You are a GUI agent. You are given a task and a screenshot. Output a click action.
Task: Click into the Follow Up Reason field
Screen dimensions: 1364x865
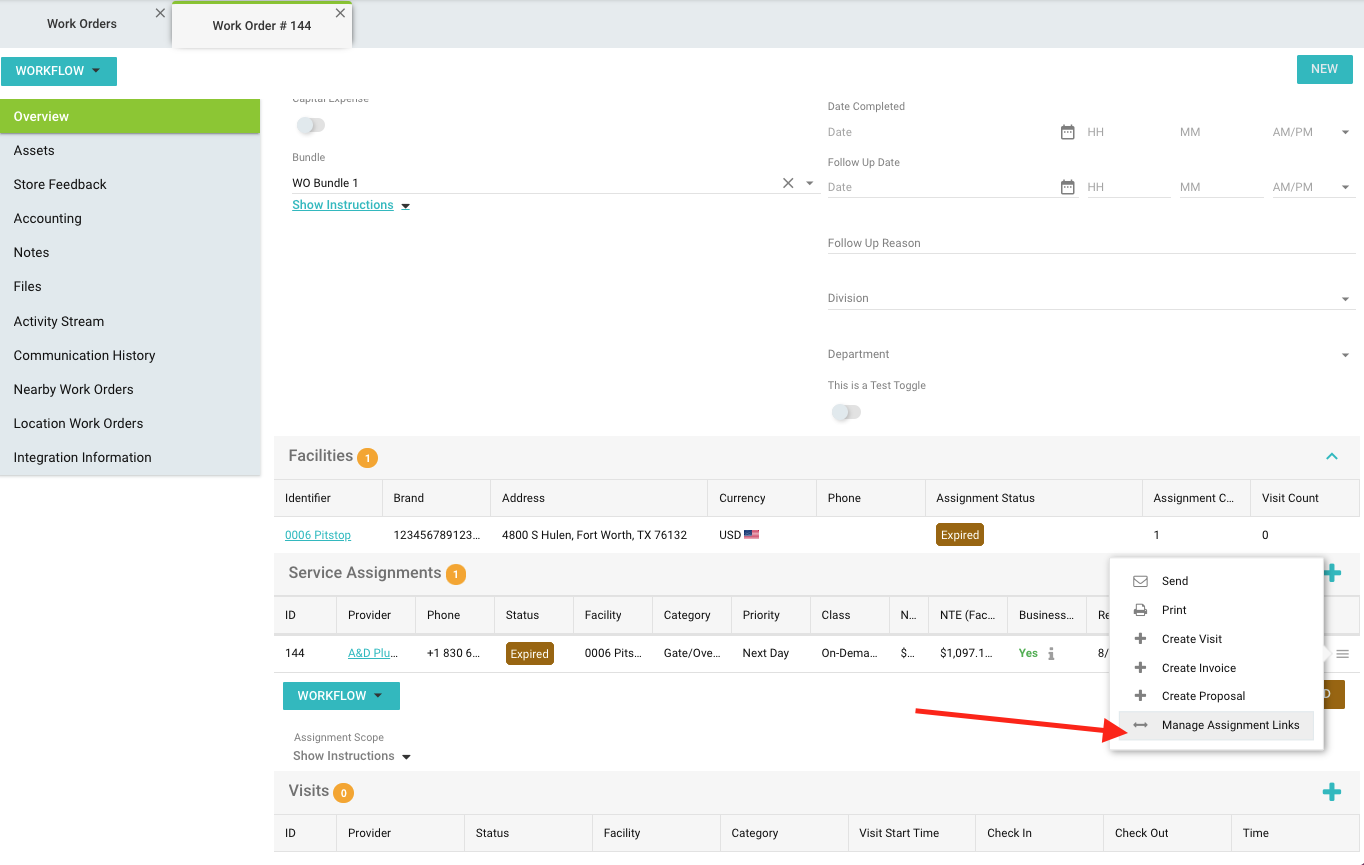[1090, 243]
